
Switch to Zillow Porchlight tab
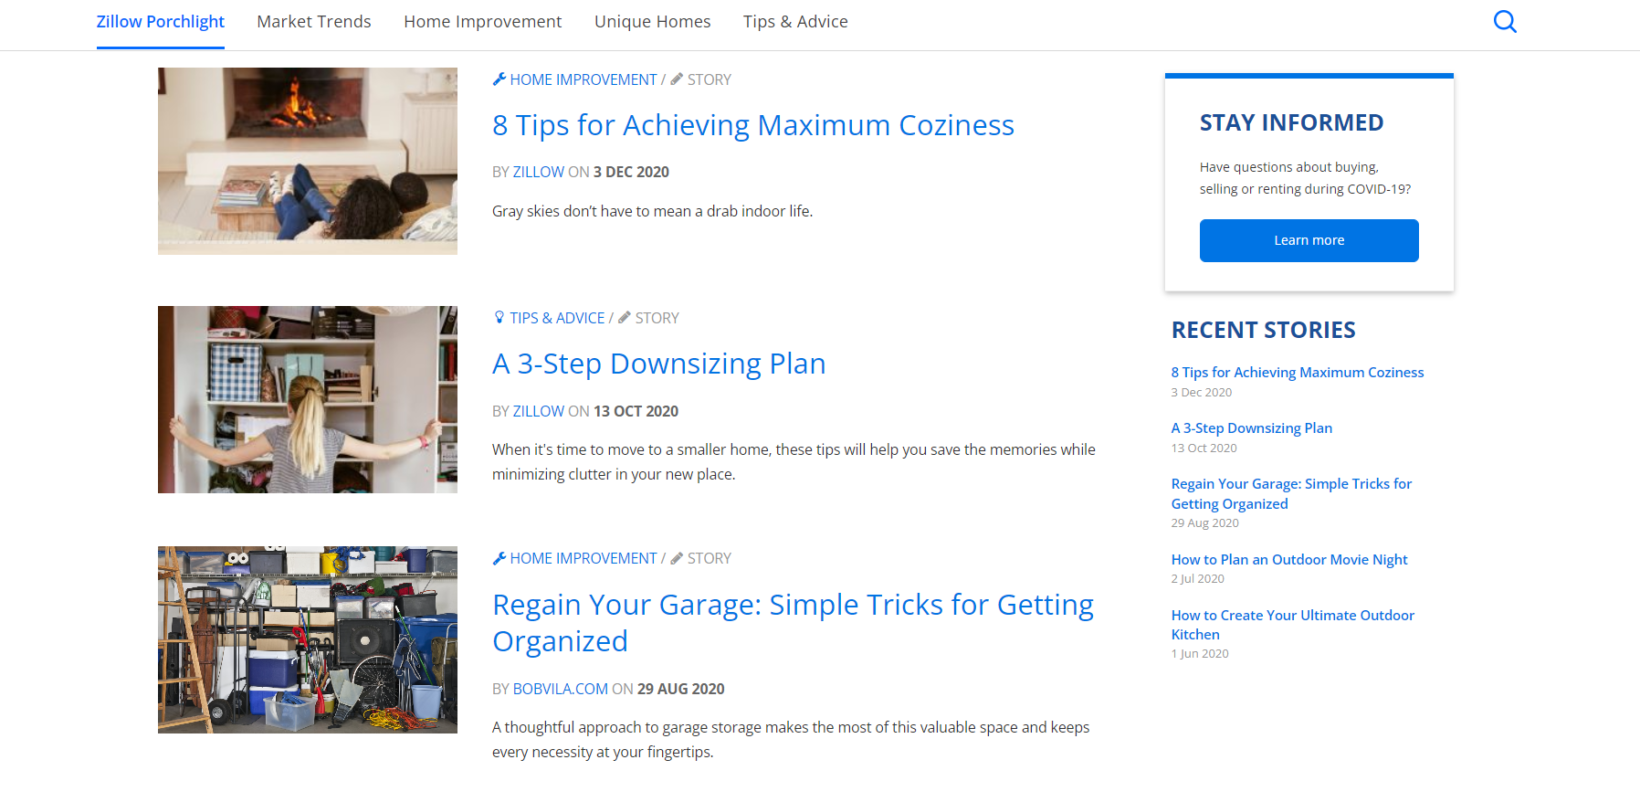[160, 22]
